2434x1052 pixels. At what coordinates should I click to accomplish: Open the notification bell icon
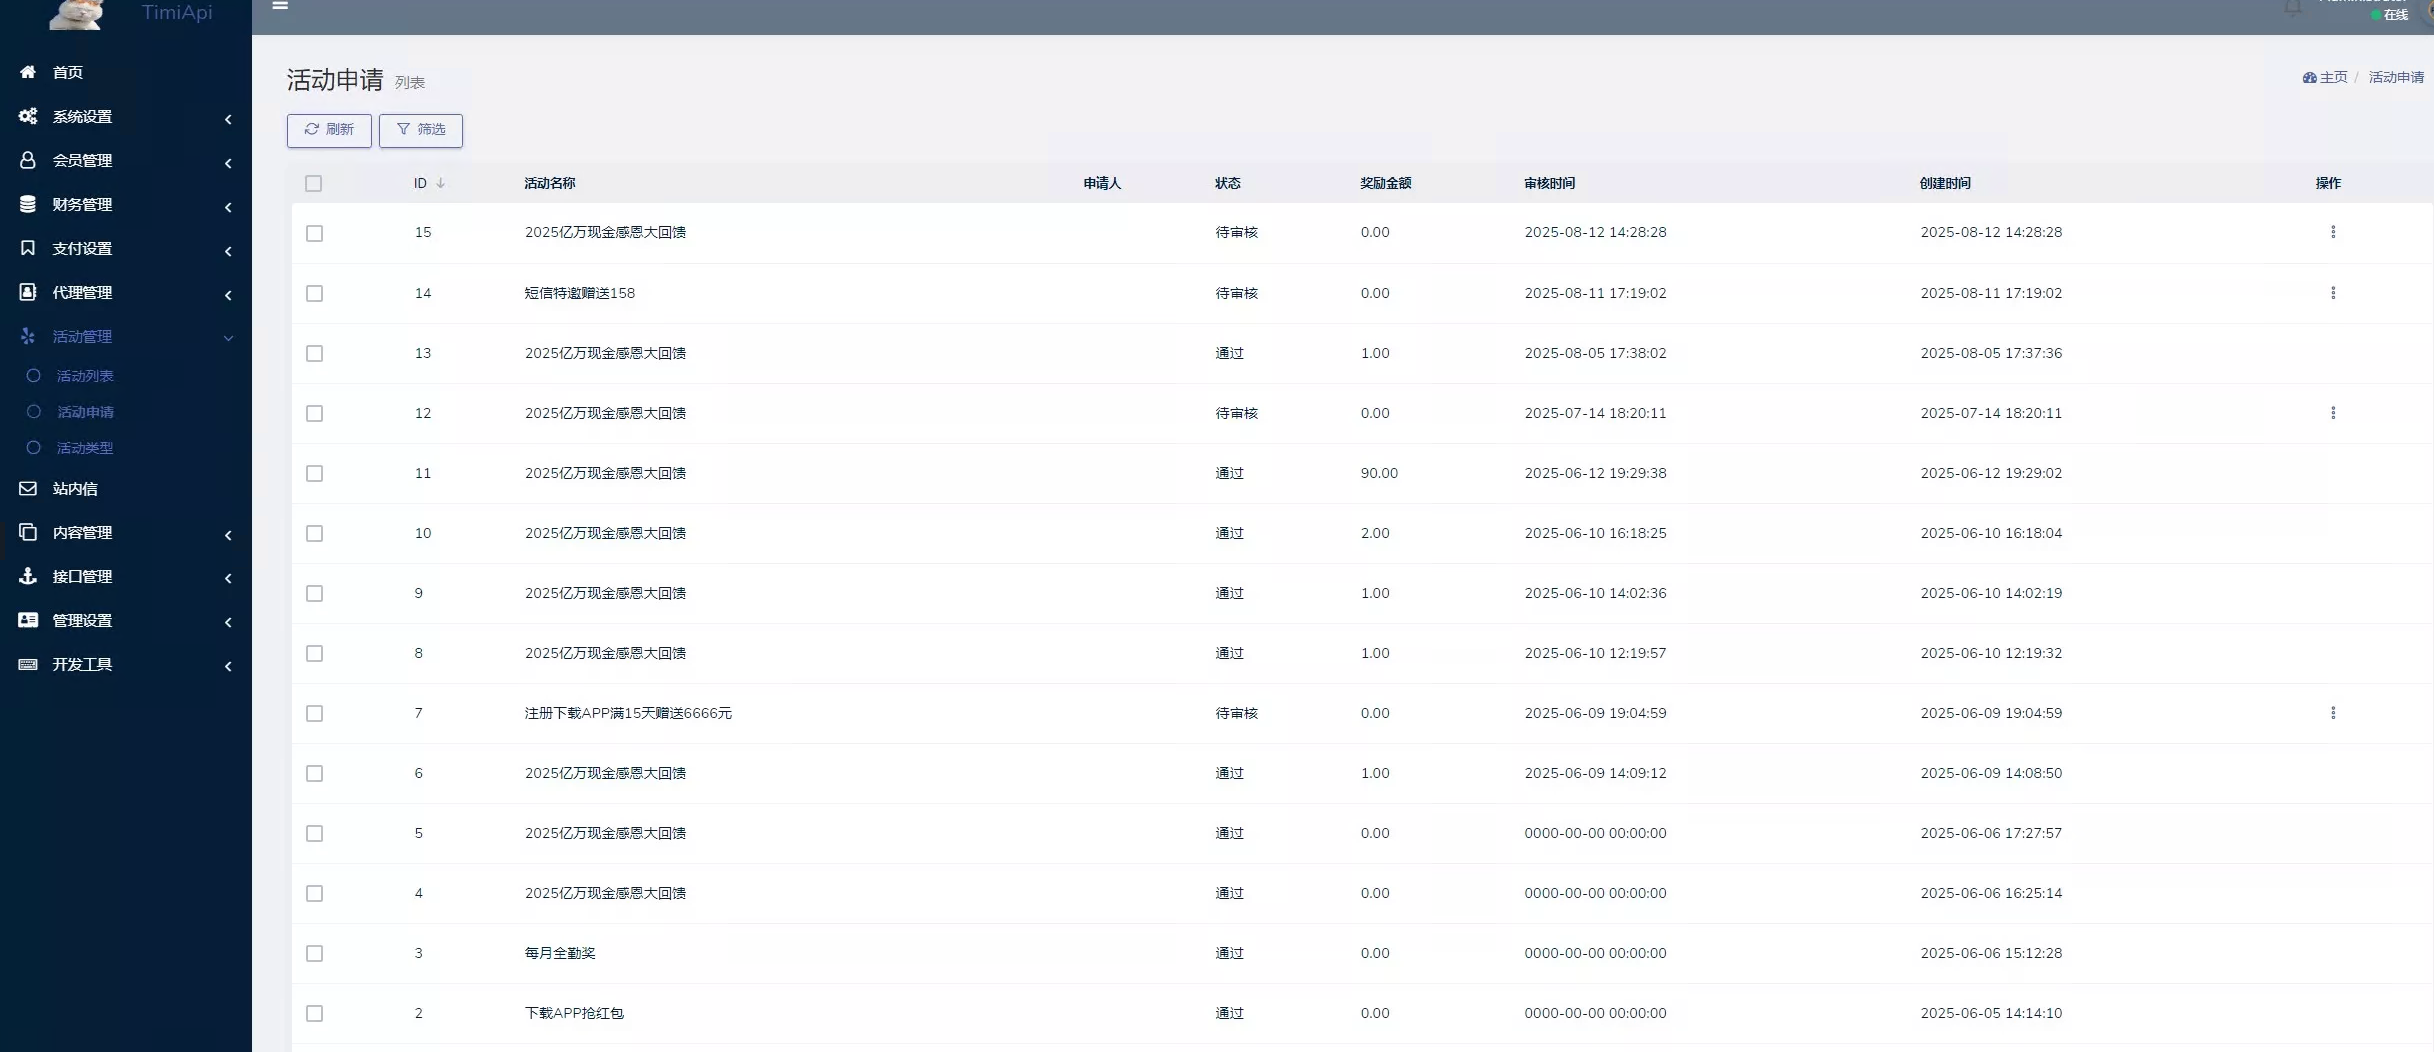(2293, 9)
